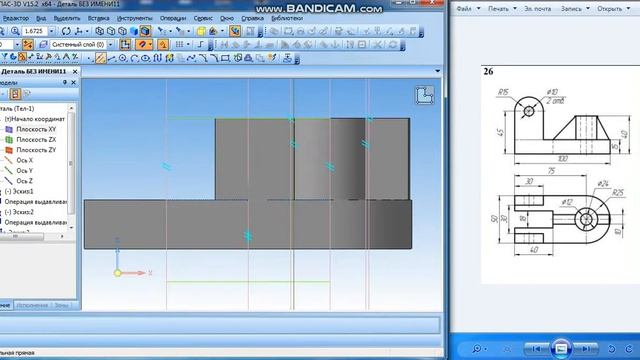Toggle the orange parametric mode button
The width and height of the screenshot is (640, 360).
[162, 44]
